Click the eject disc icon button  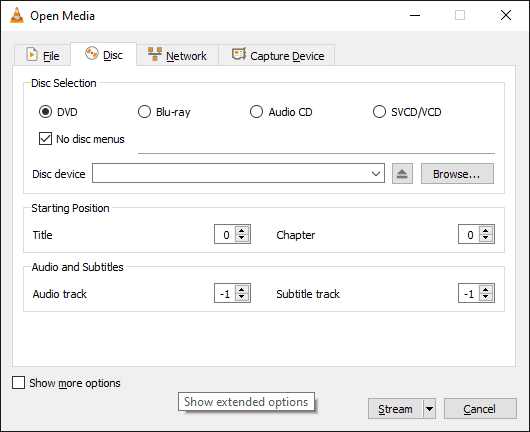coord(402,174)
